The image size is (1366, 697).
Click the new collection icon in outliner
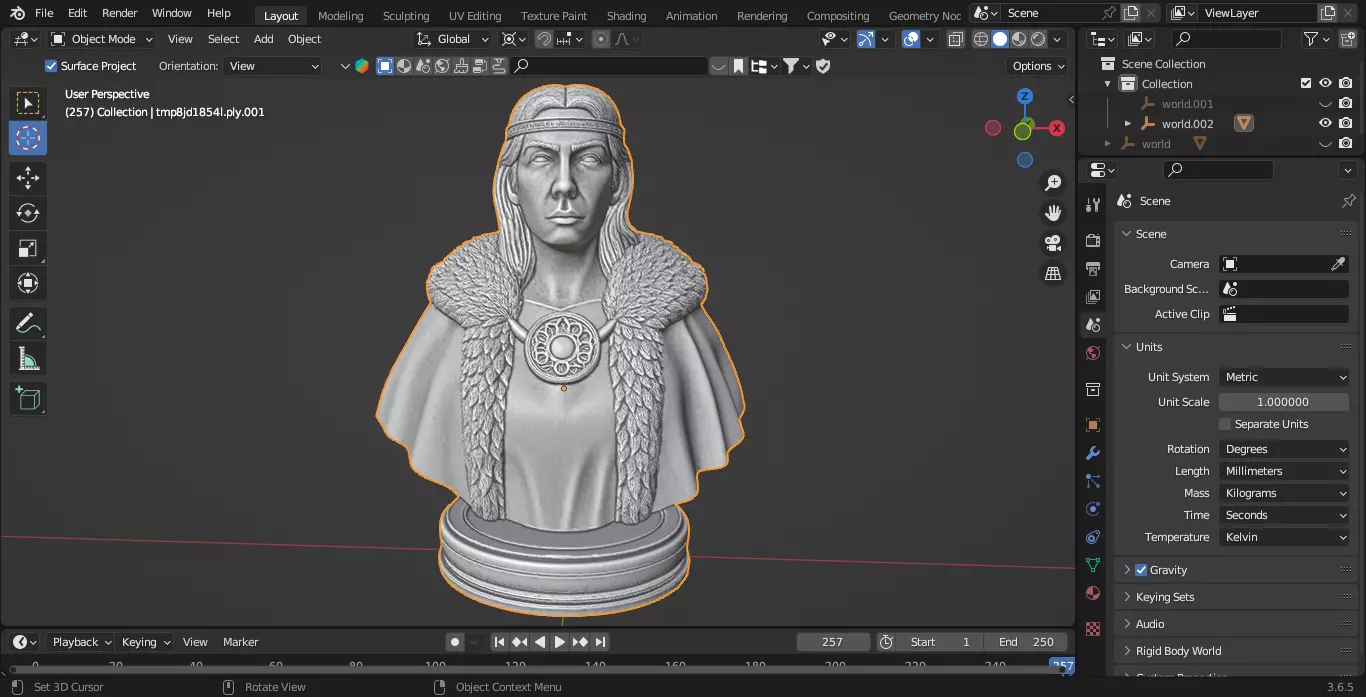pos(1346,39)
